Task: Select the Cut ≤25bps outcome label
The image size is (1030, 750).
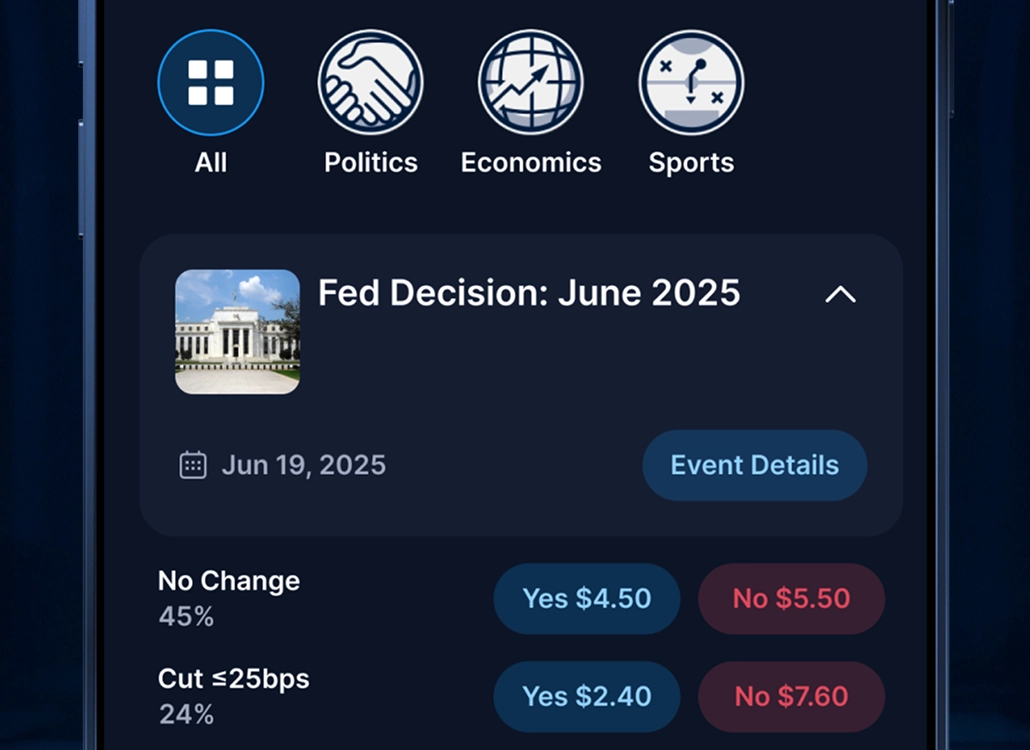Action: tap(233, 677)
